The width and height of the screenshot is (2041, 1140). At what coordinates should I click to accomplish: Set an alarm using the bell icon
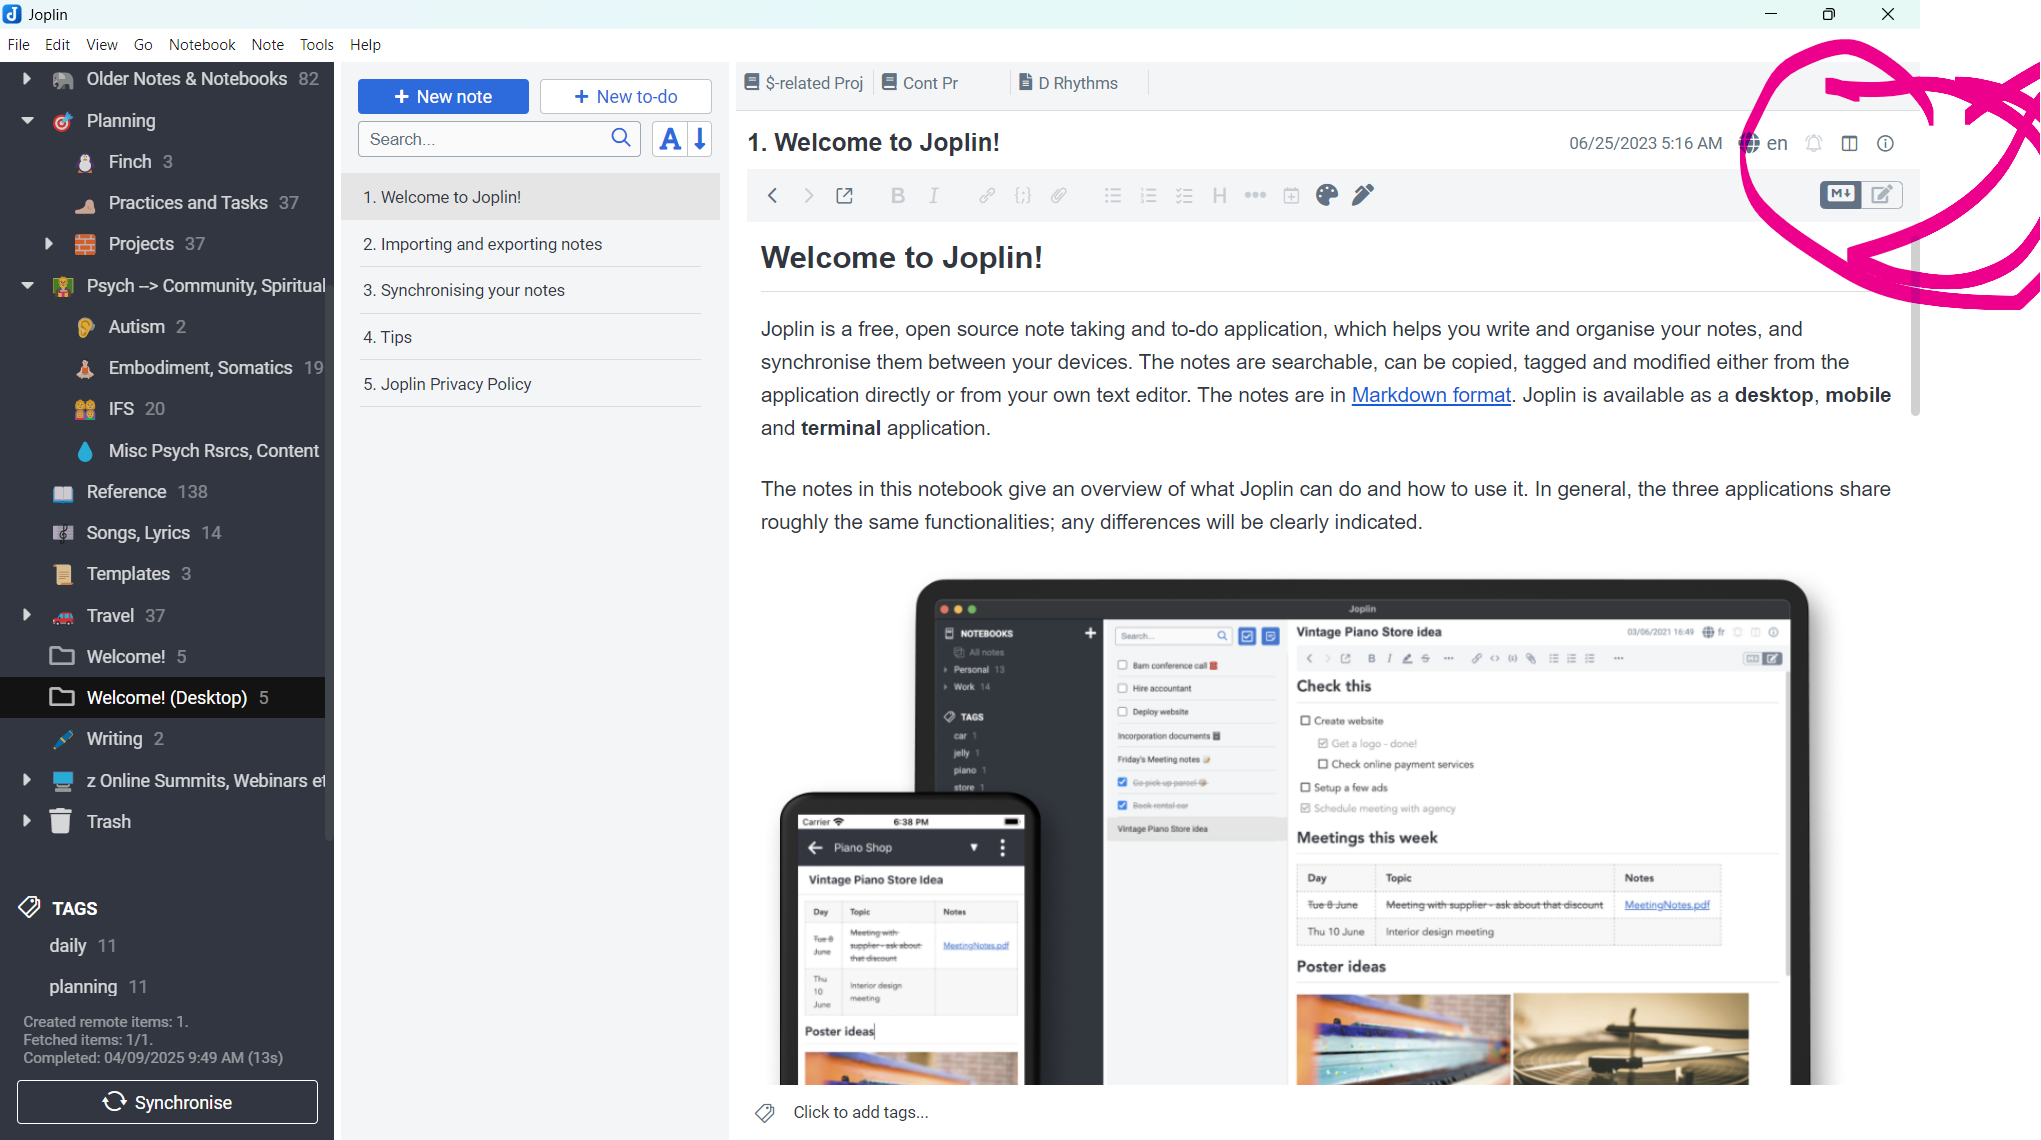(1813, 143)
